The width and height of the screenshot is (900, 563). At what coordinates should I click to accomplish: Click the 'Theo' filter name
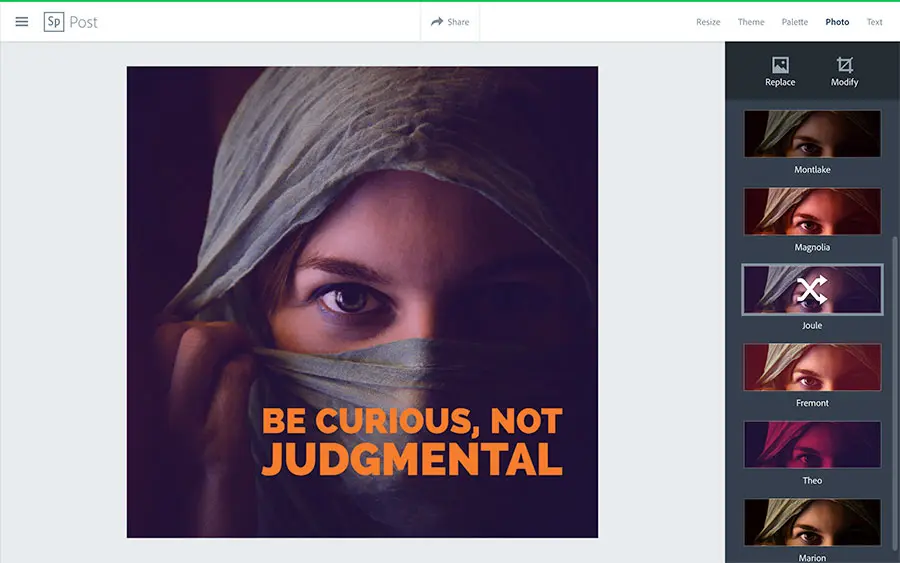(x=812, y=480)
